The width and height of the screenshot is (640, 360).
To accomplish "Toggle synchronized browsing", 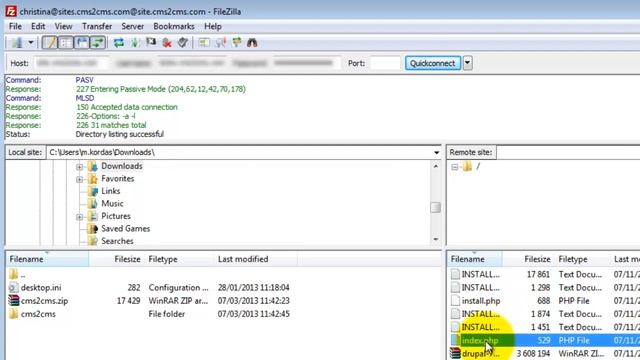I will click(x=237, y=42).
